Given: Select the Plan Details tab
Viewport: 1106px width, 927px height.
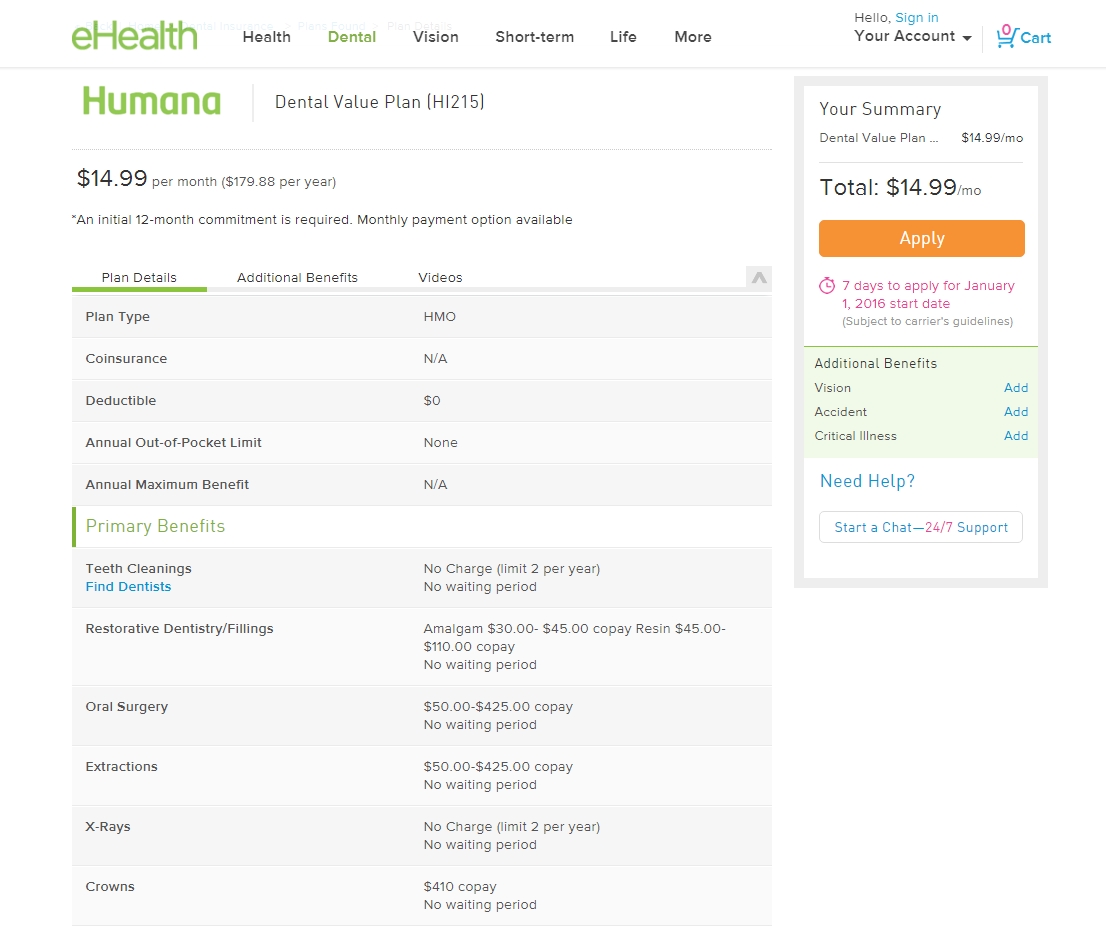Looking at the screenshot, I should tap(139, 278).
